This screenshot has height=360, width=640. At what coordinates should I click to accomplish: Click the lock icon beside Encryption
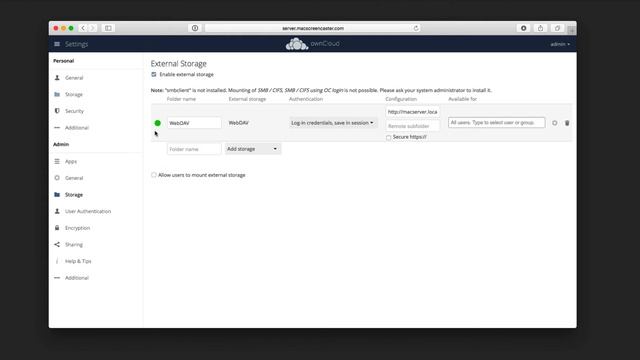click(x=57, y=228)
